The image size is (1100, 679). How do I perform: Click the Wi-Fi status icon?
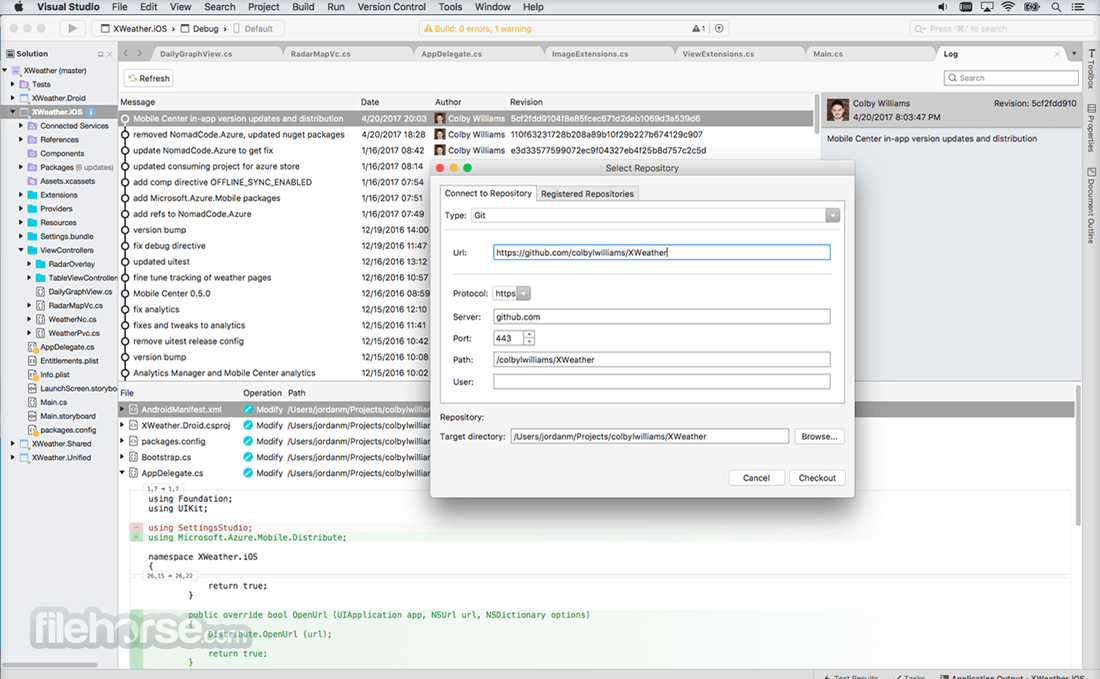1008,7
